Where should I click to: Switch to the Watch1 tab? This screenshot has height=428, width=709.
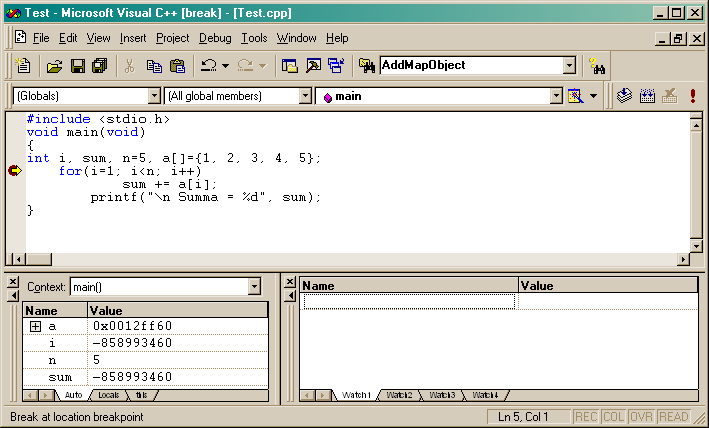(356, 395)
